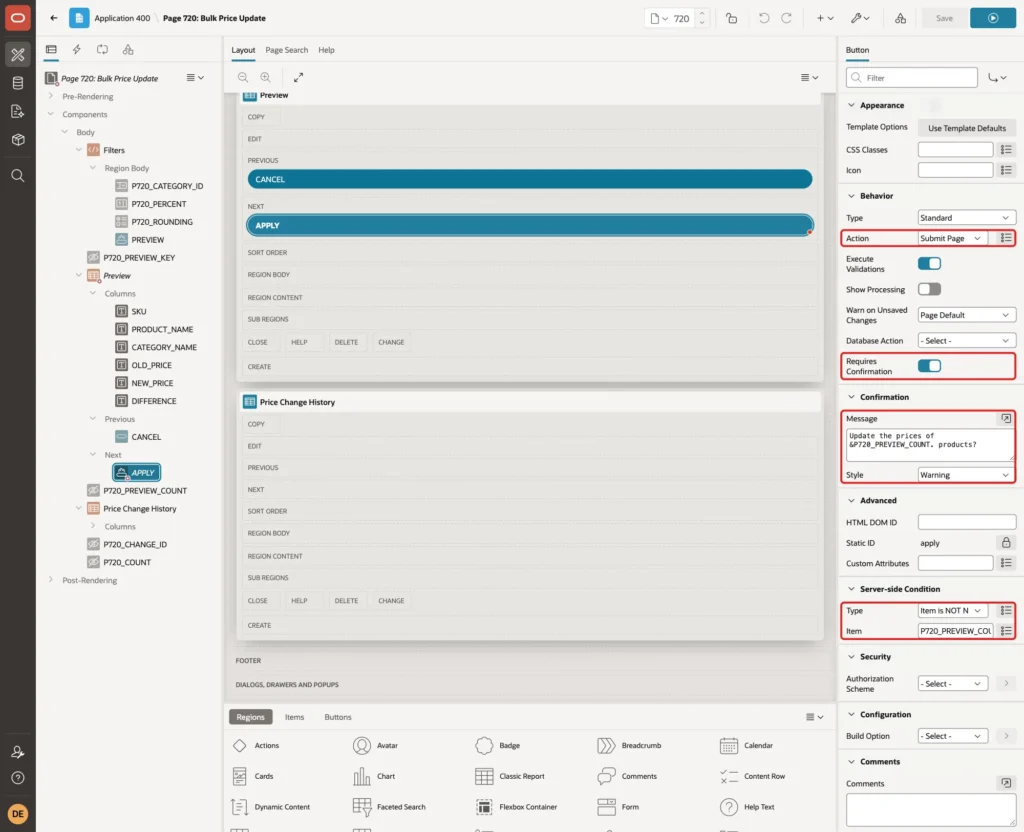Collapse the Appearance section

(851, 105)
